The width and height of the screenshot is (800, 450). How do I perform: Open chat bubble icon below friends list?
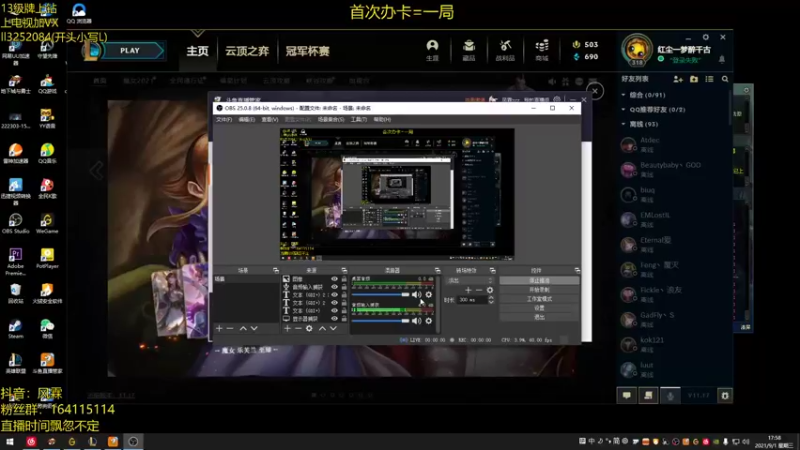[627, 395]
